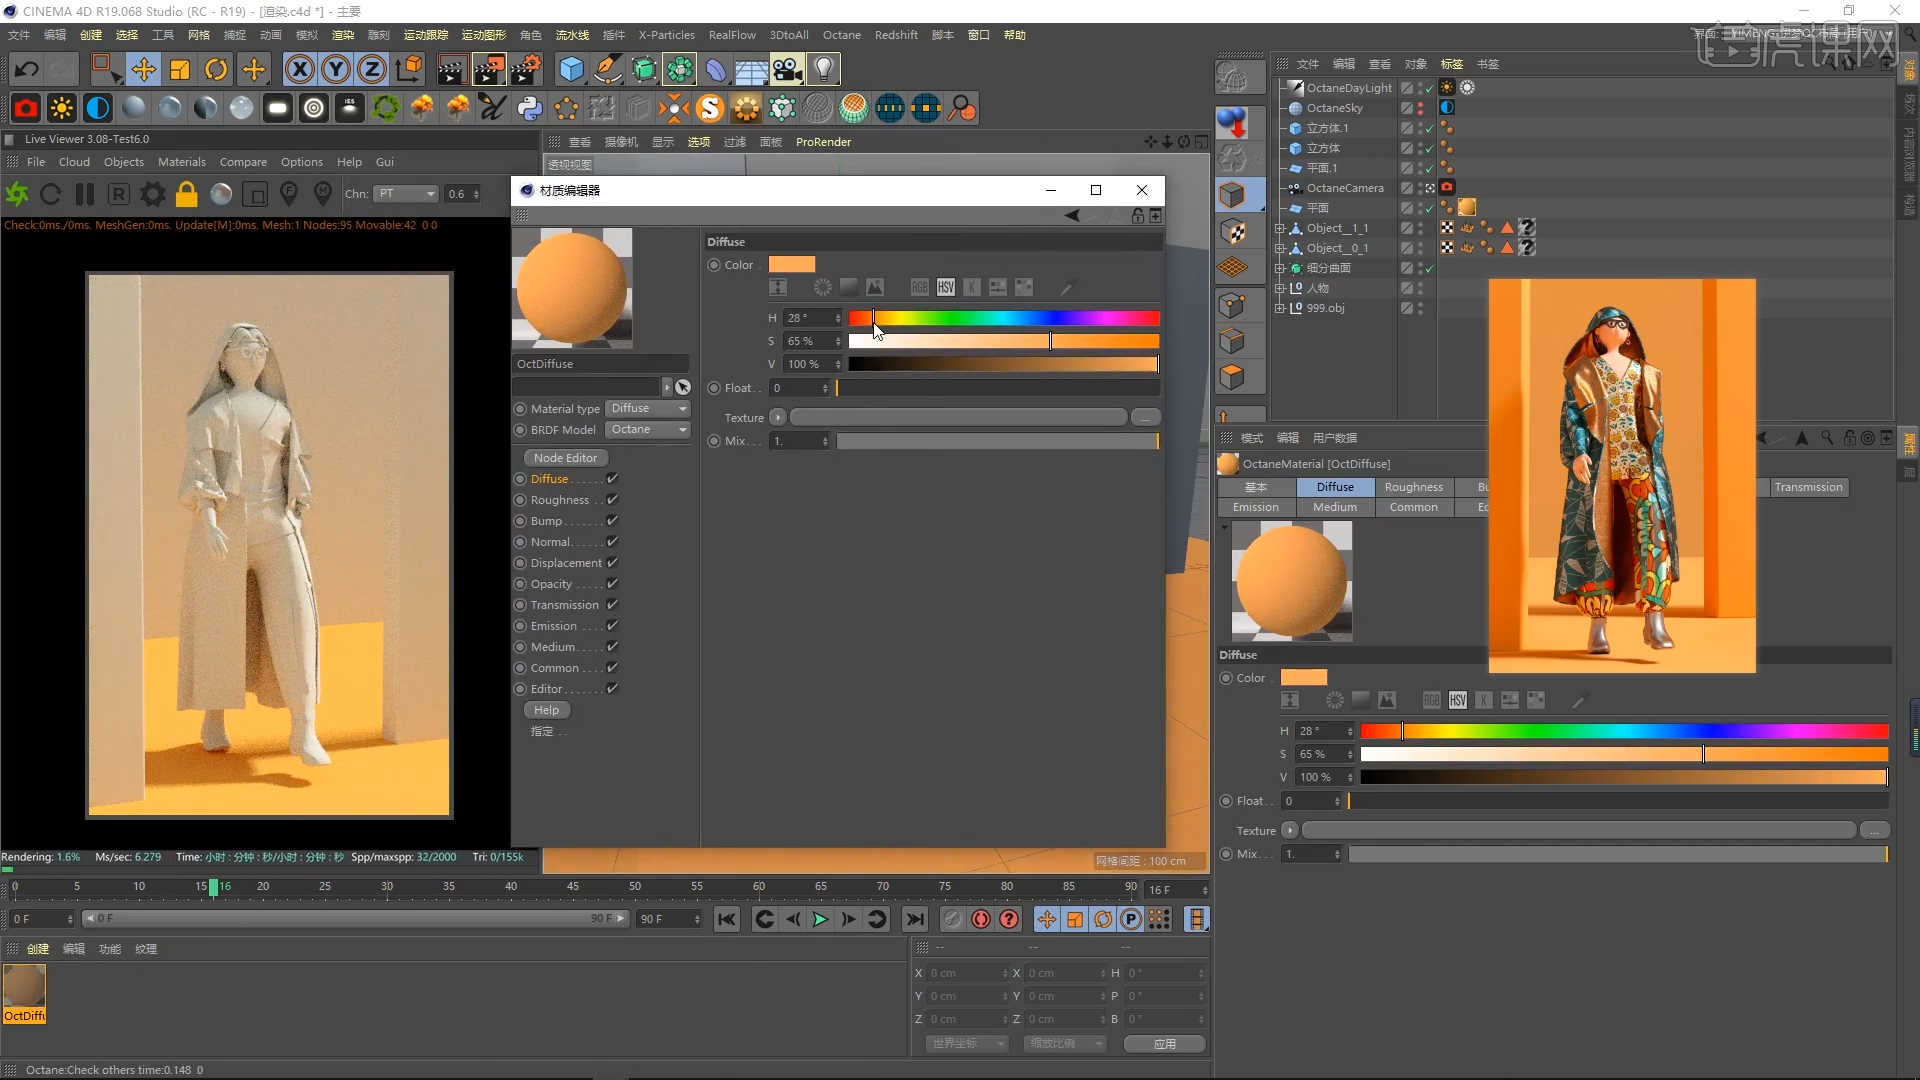Click the Help button in the material editor

pyautogui.click(x=546, y=709)
